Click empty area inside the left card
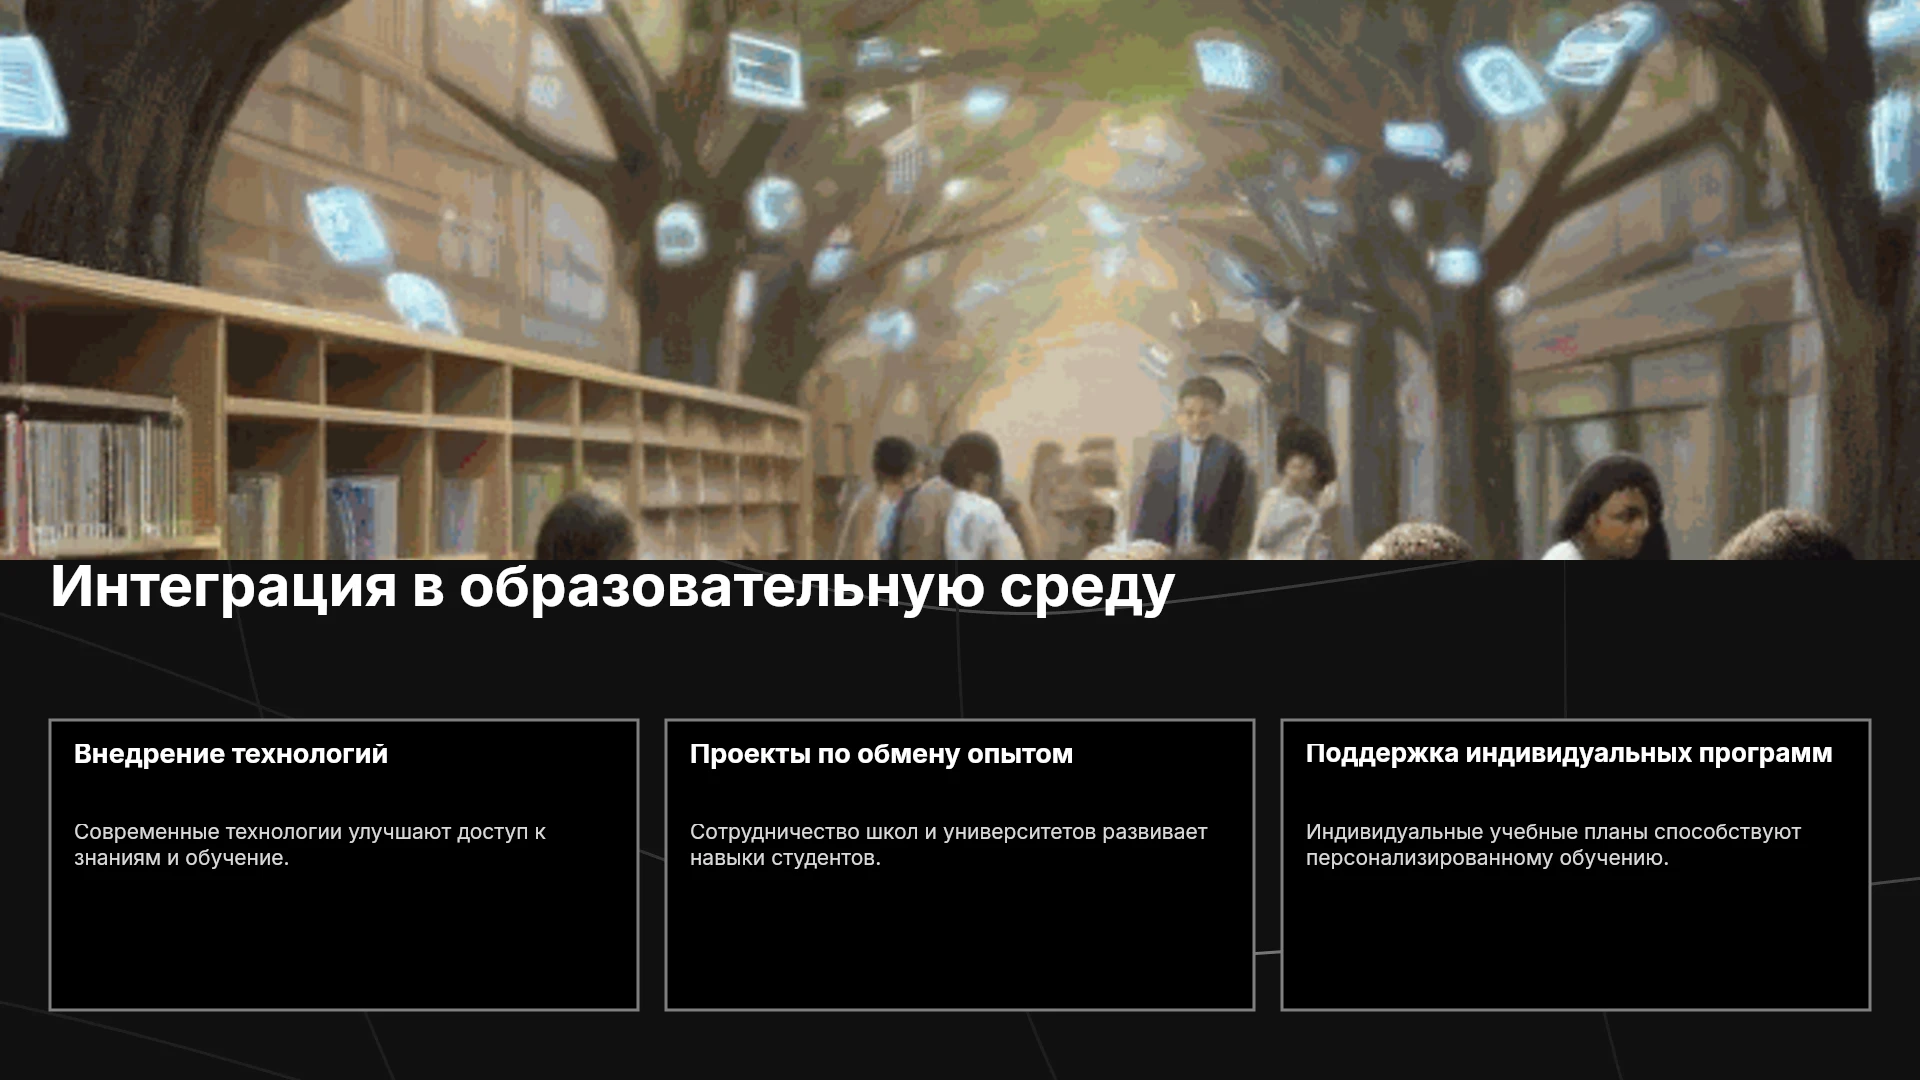The image size is (1920, 1080). (x=344, y=940)
